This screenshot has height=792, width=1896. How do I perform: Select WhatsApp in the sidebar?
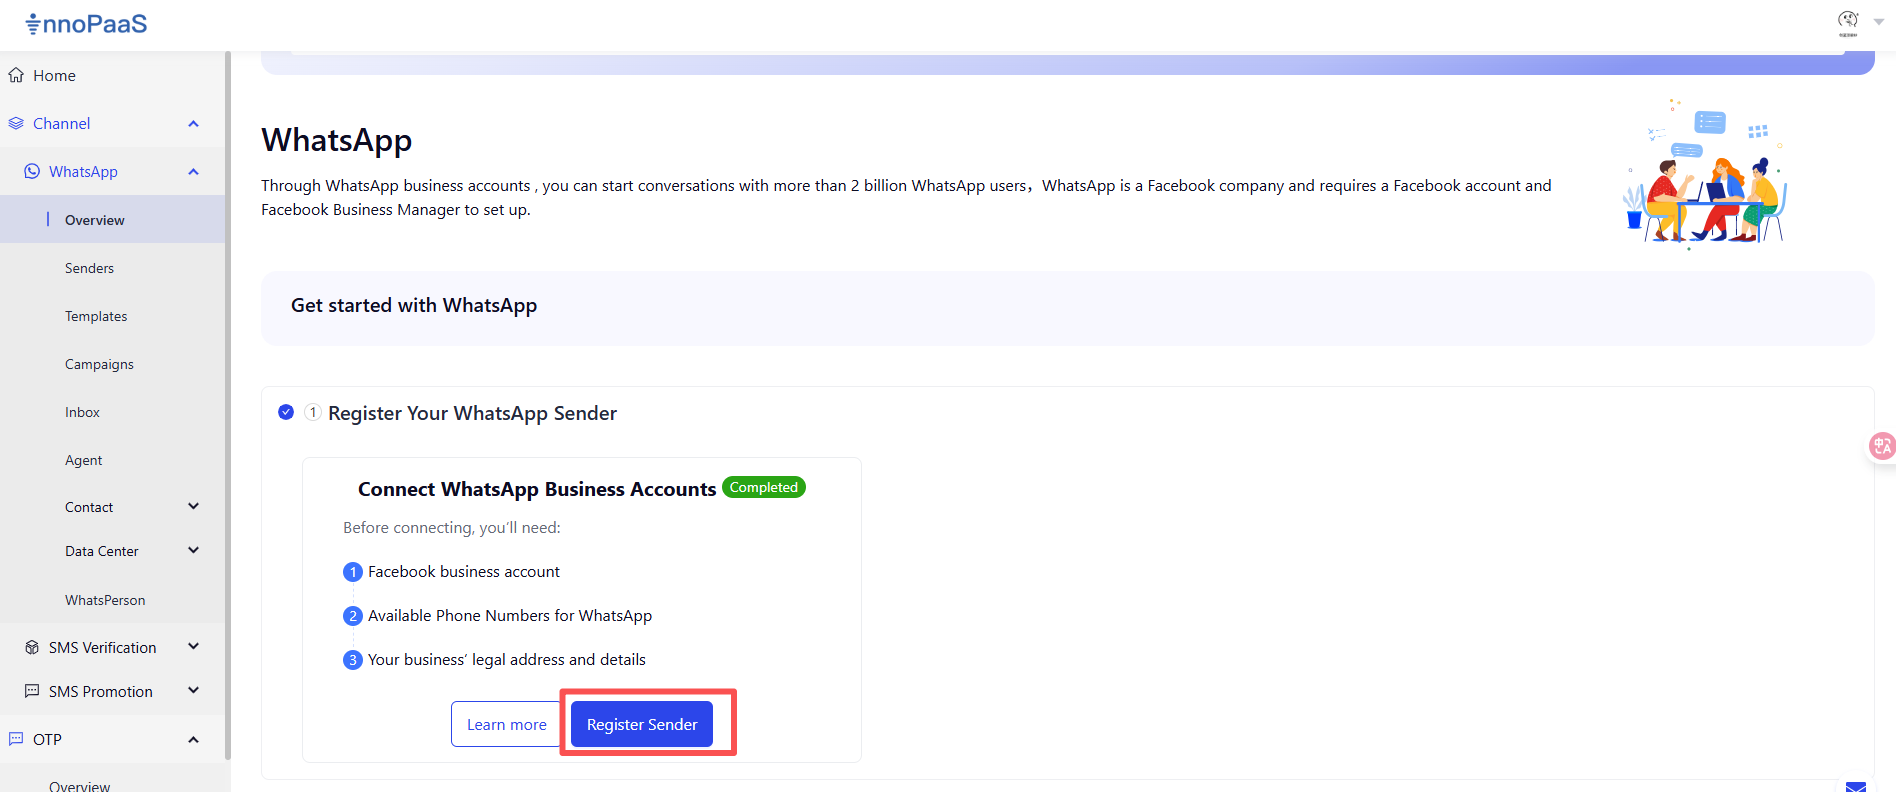[83, 171]
